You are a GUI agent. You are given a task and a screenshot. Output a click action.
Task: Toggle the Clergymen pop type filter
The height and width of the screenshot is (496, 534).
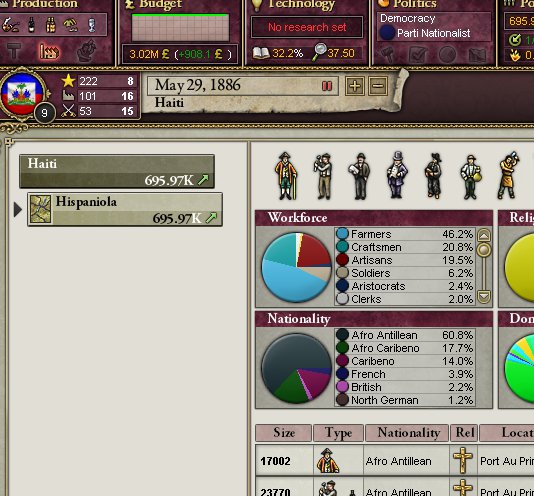[x=434, y=176]
